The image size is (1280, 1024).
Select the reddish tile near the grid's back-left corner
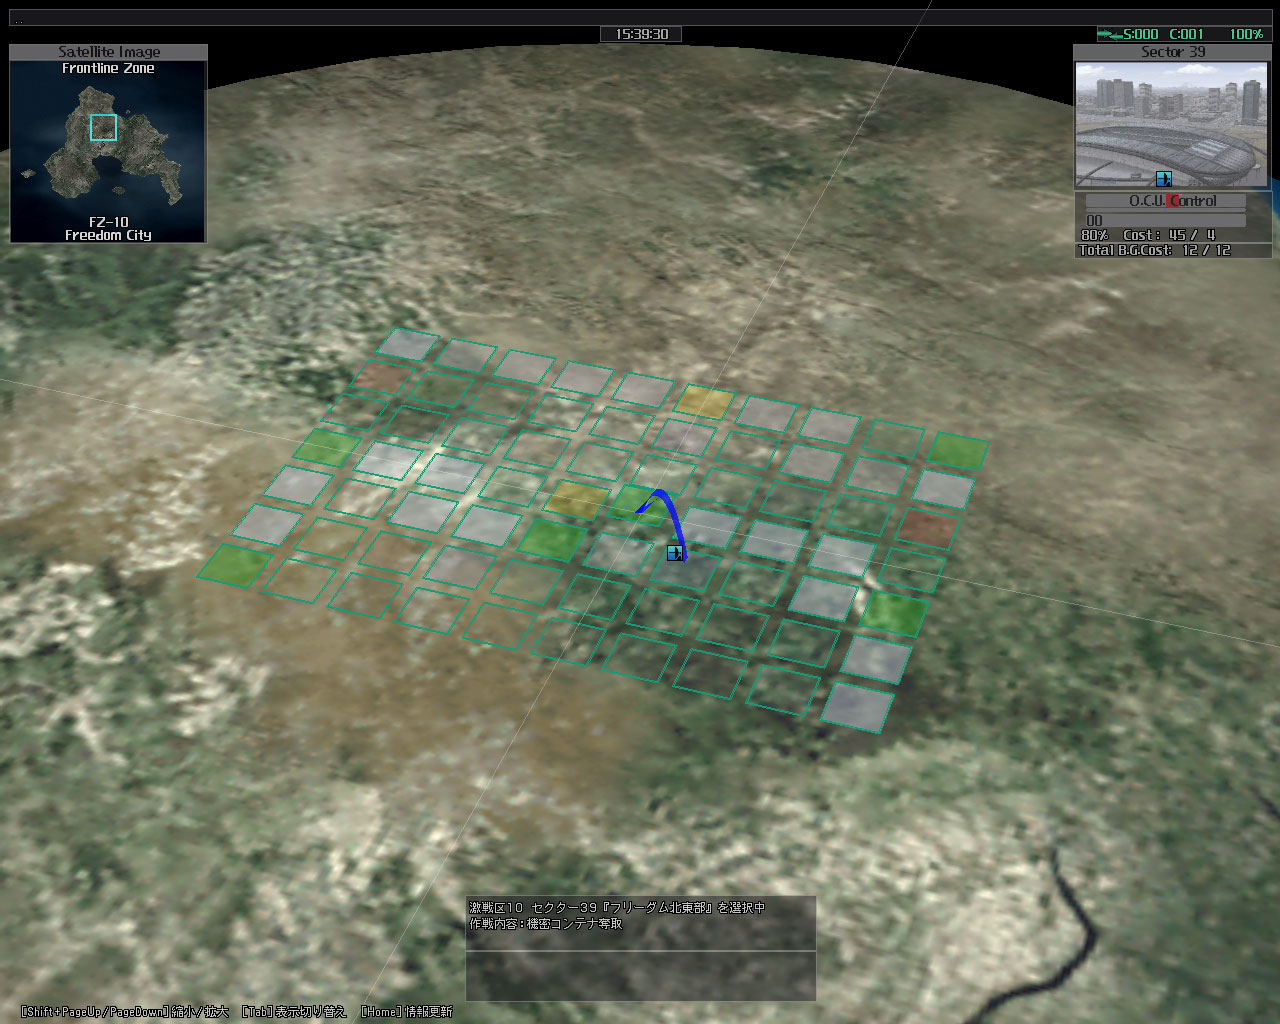coord(380,377)
